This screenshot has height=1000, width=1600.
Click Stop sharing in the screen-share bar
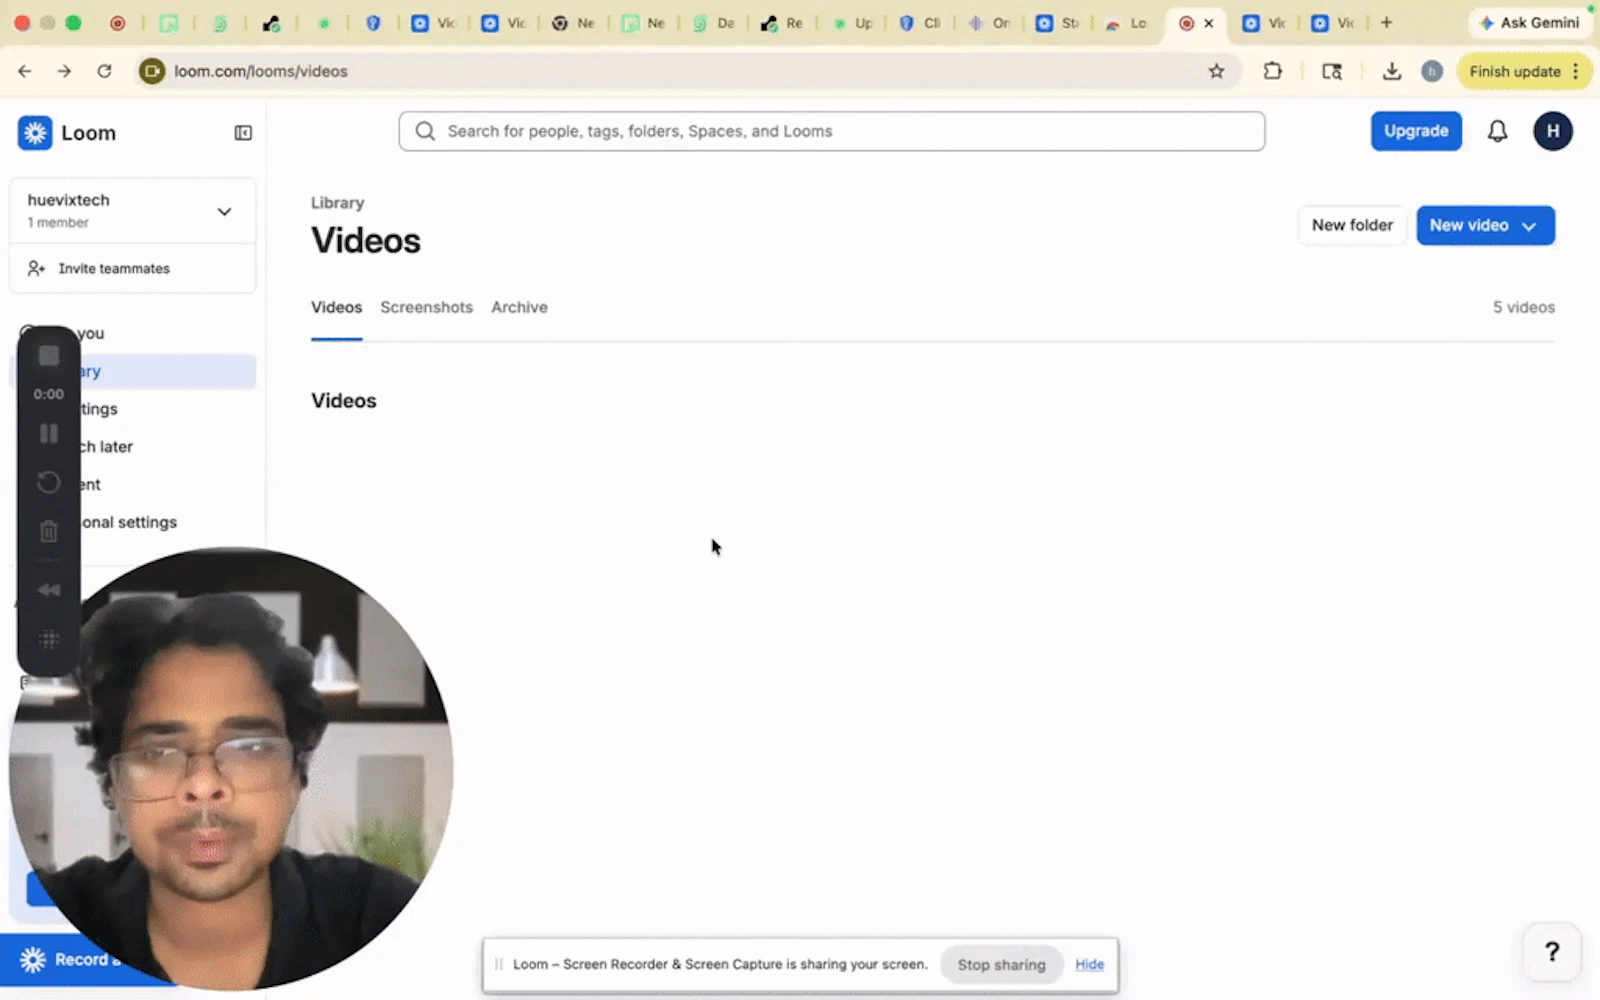pyautogui.click(x=1001, y=964)
